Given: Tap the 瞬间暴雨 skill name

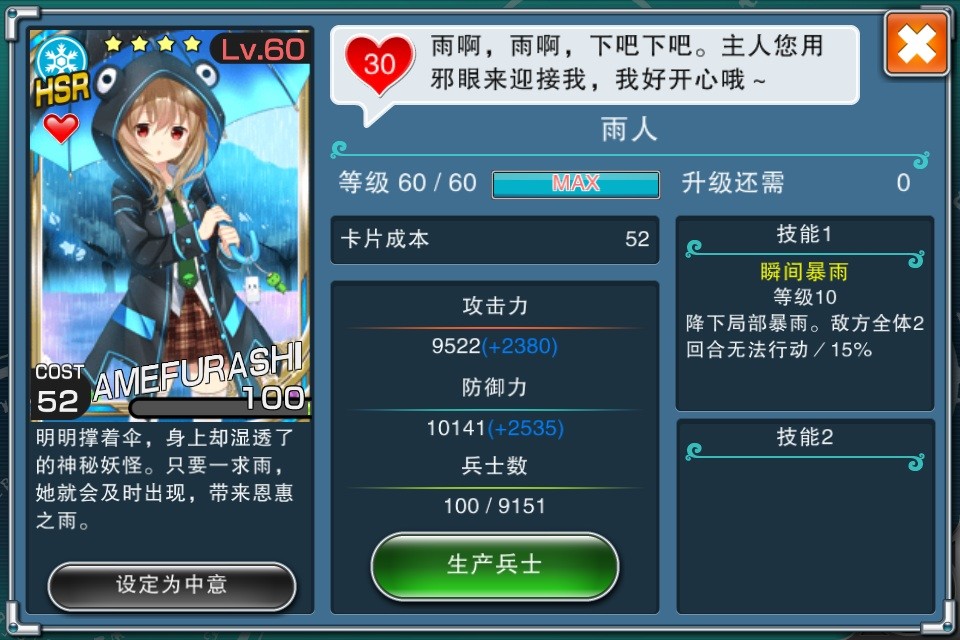Looking at the screenshot, I should 804,271.
